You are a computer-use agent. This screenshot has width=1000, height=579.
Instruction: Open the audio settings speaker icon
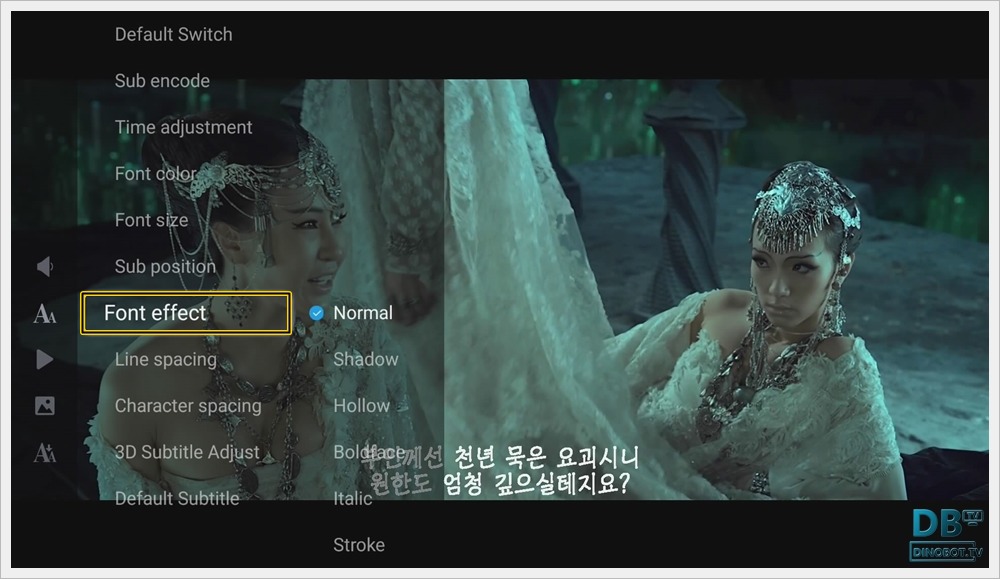click(x=45, y=267)
